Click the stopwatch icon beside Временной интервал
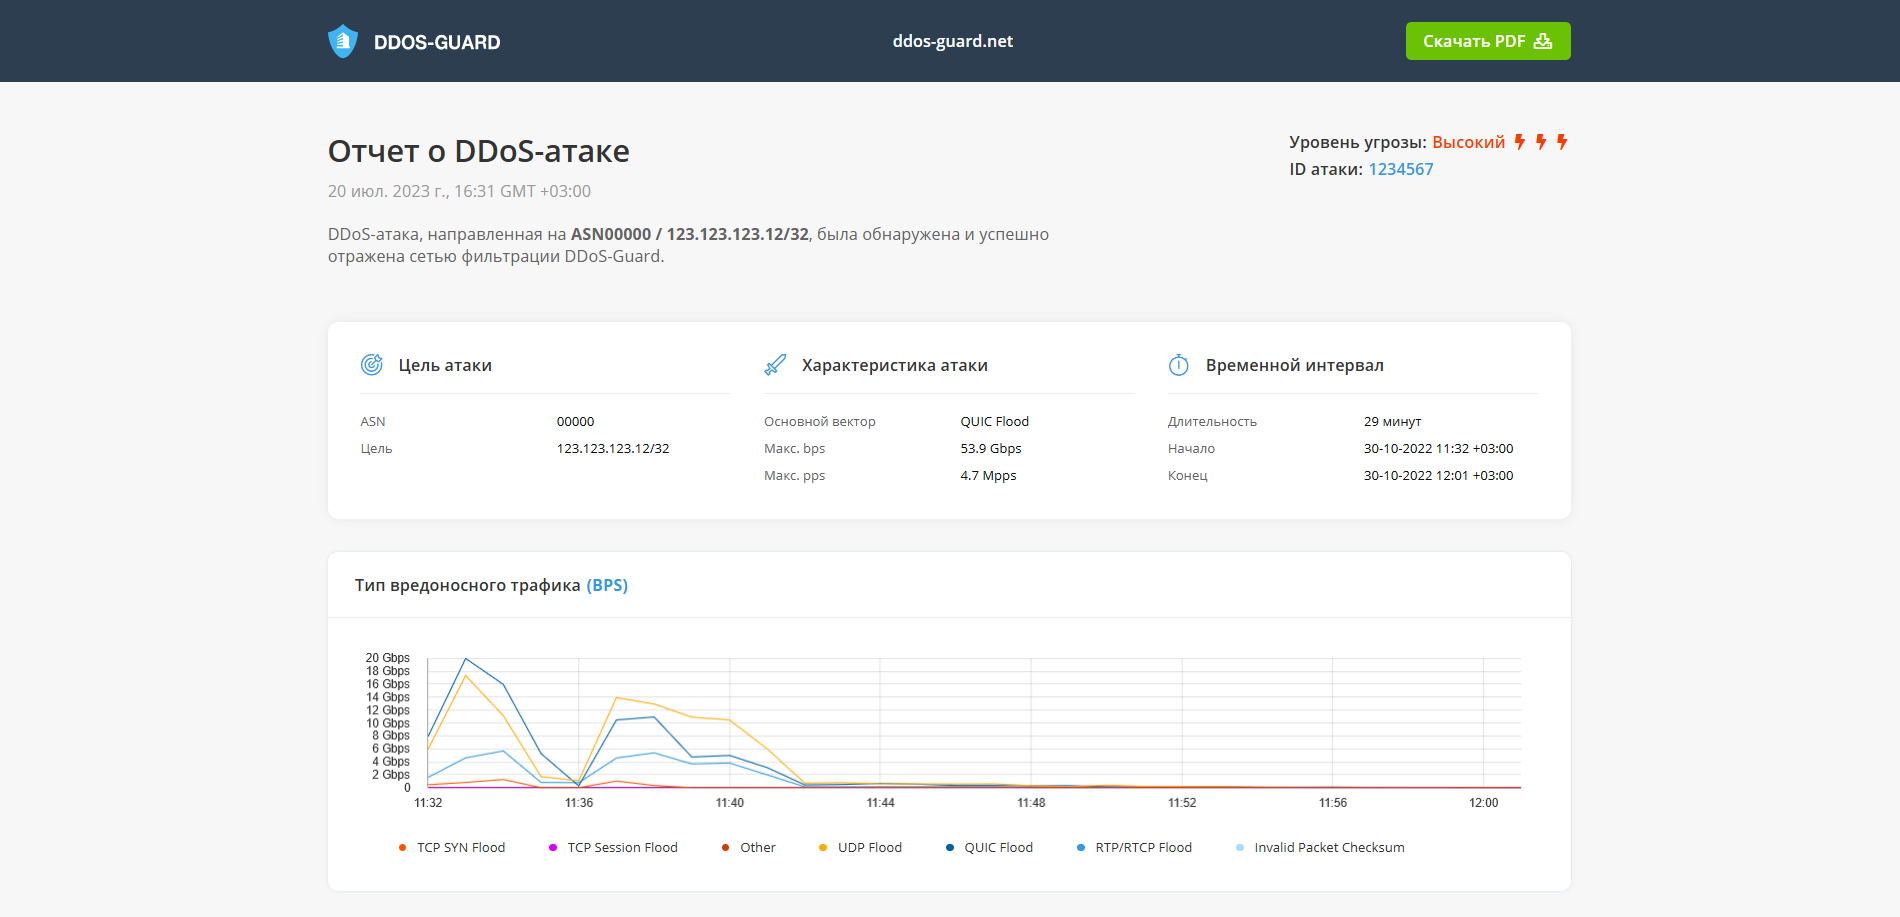 (x=1179, y=365)
